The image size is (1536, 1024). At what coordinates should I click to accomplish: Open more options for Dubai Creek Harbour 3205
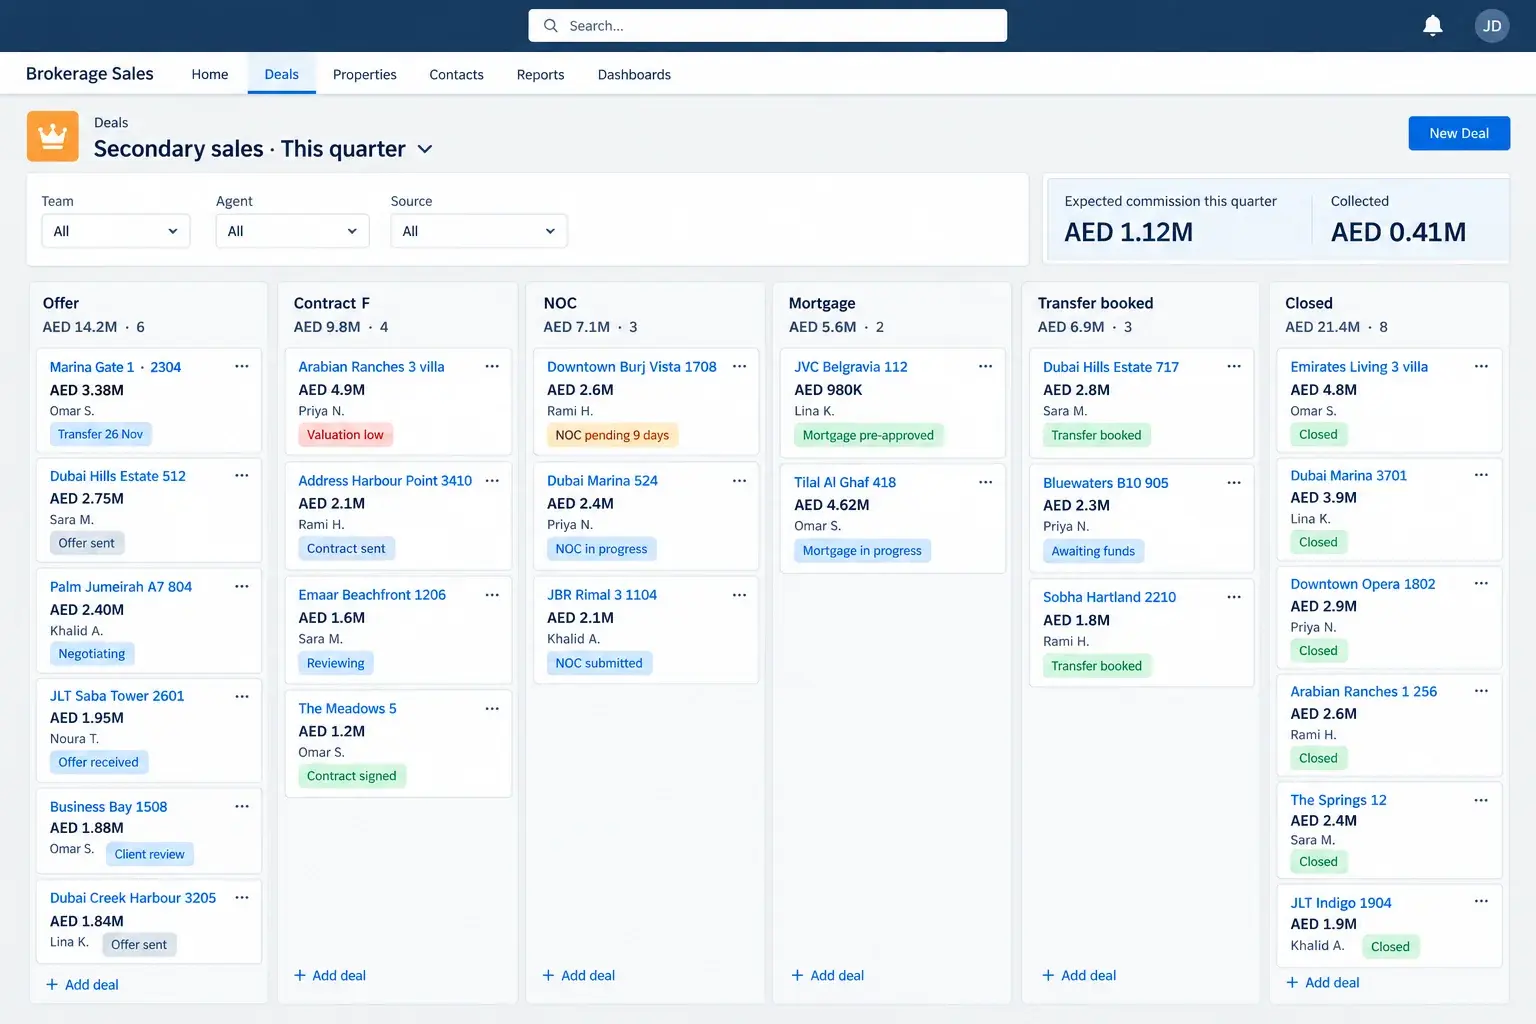point(242,898)
